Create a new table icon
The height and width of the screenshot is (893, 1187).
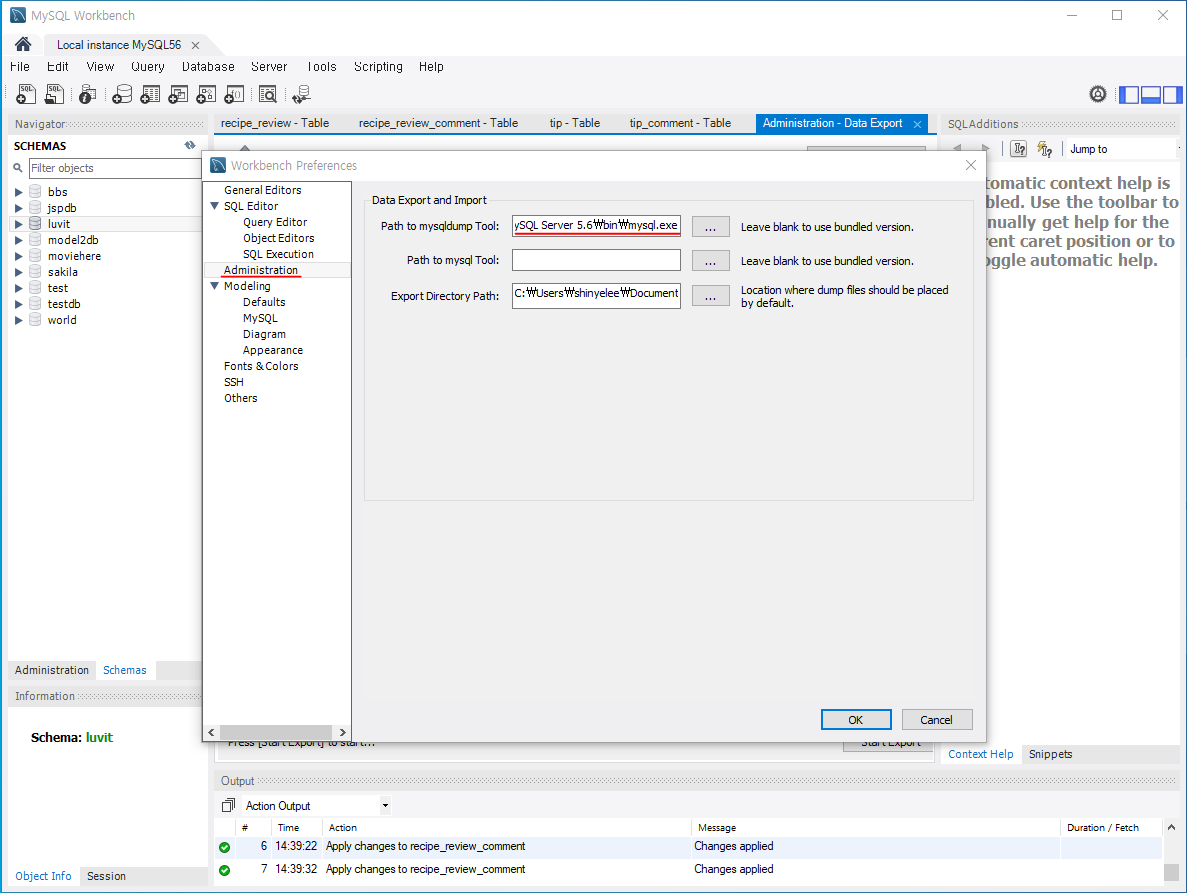(150, 94)
